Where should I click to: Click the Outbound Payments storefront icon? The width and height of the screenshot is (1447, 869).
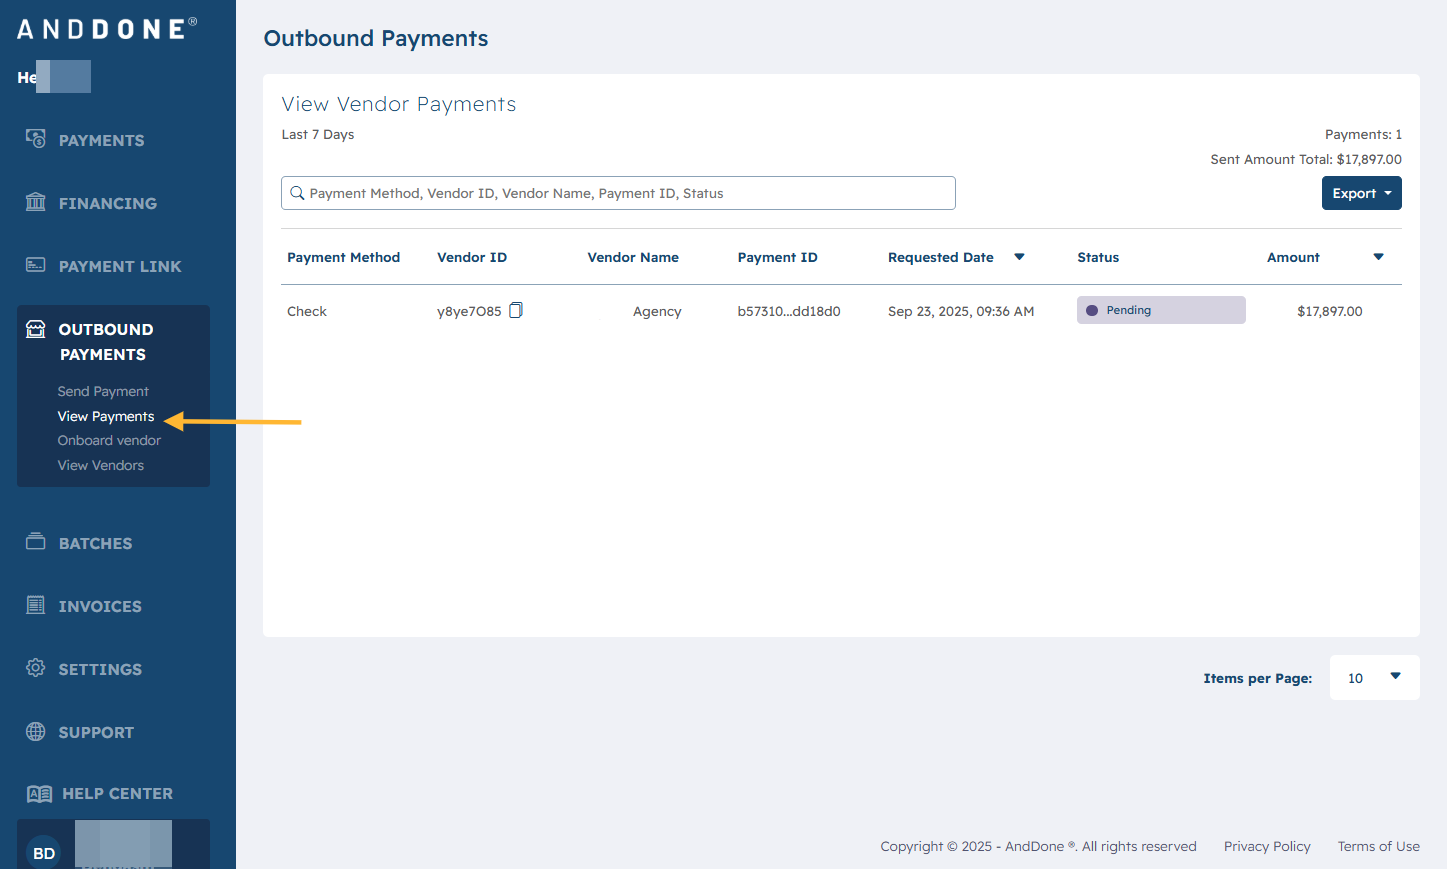(x=36, y=329)
